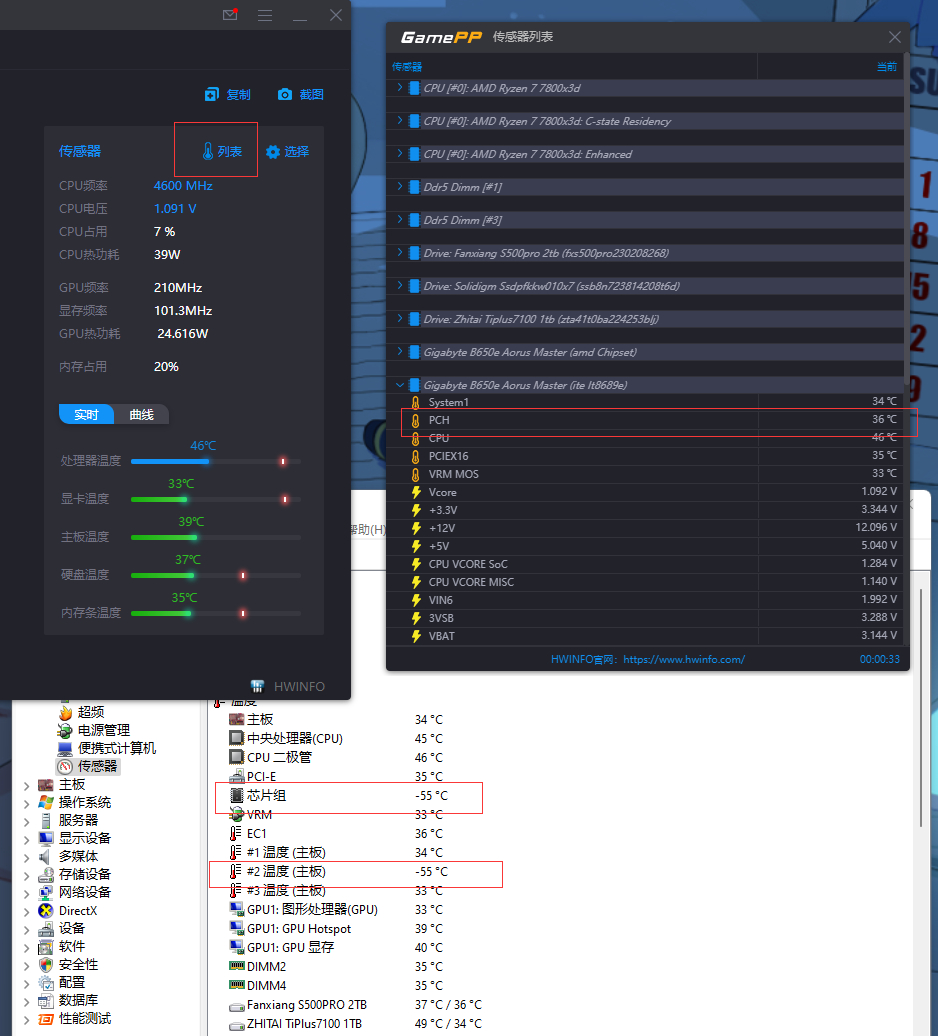Click the 性能测试 icon in tree
938x1036 pixels.
pos(46,1019)
